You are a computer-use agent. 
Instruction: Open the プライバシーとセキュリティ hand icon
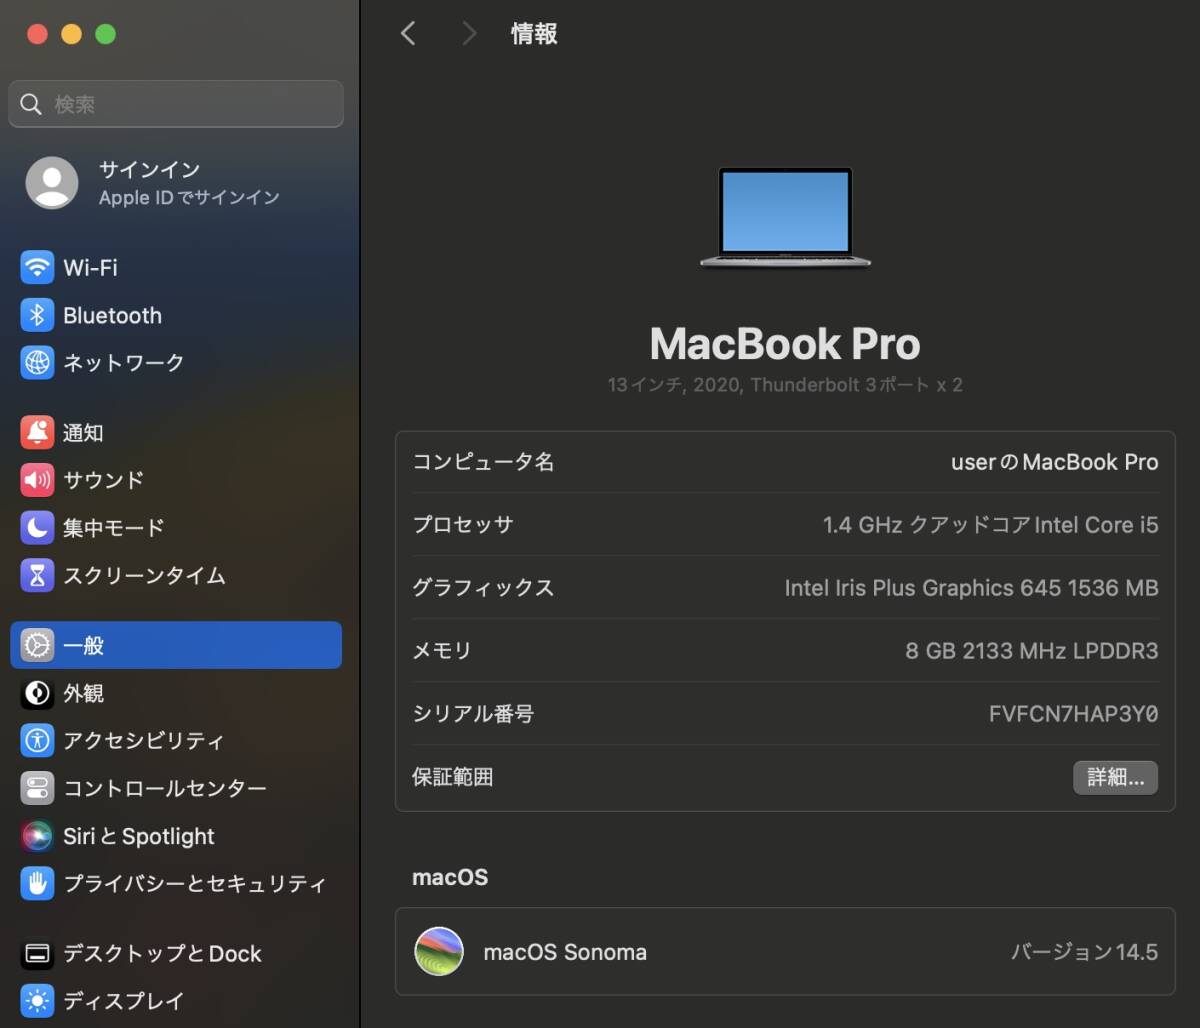point(37,883)
